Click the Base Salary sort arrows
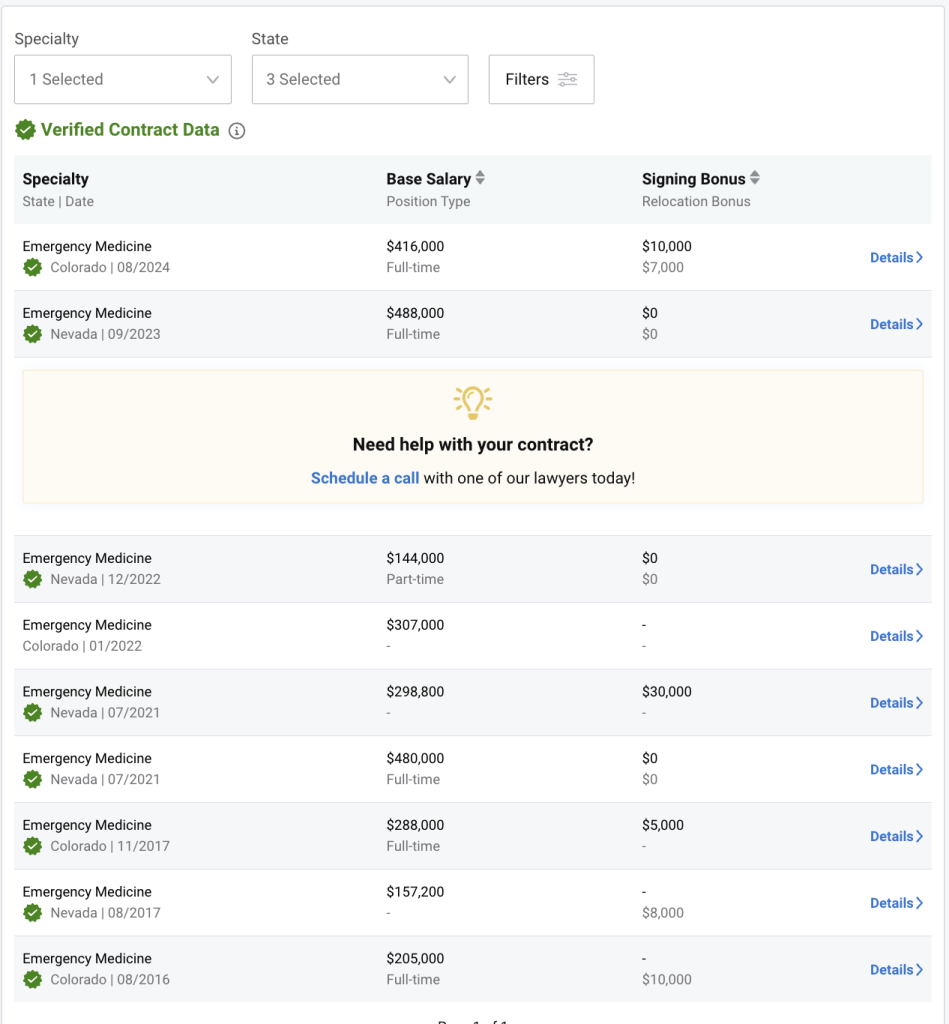The height and width of the screenshot is (1024, 949). [480, 178]
